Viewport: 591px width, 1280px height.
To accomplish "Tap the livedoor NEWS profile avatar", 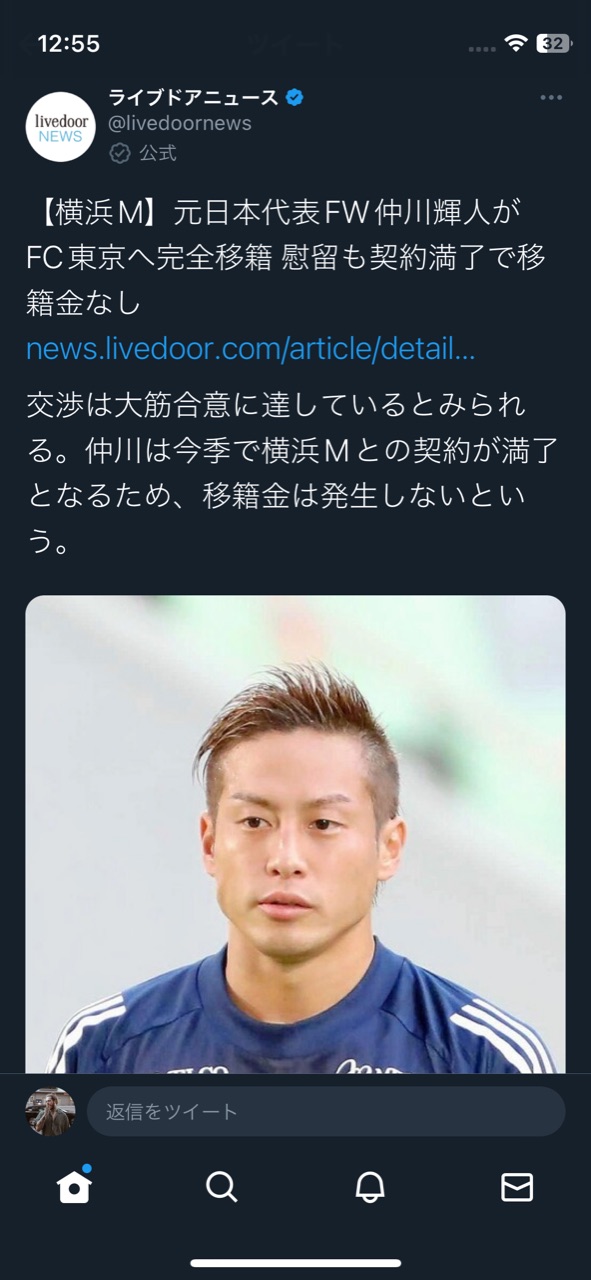I will point(60,127).
